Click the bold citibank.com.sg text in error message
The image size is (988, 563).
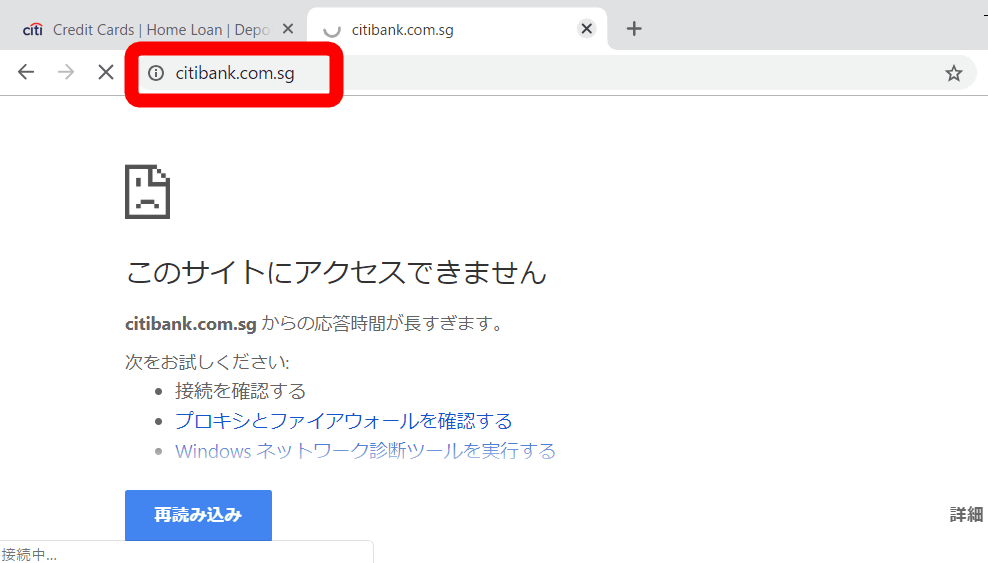[190, 324]
